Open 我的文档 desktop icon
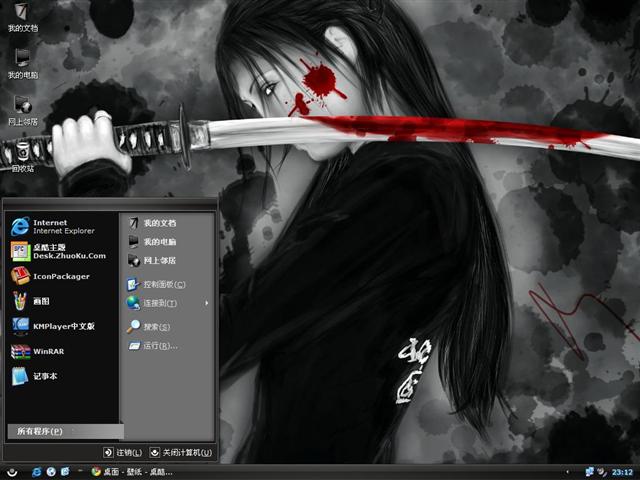Image resolution: width=640 pixels, height=480 pixels. [x=22, y=18]
